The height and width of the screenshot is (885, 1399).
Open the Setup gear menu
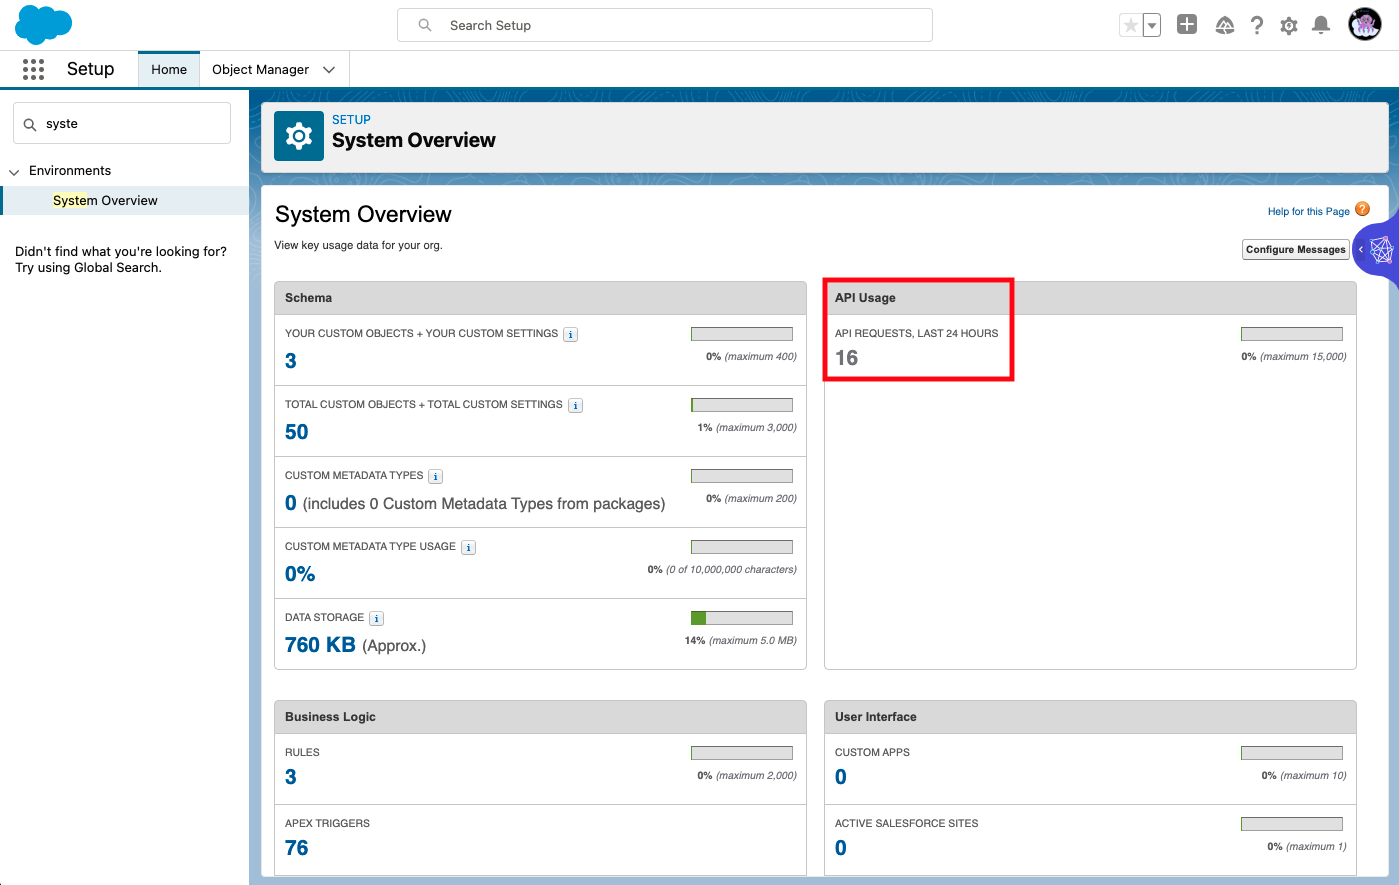point(1289,26)
